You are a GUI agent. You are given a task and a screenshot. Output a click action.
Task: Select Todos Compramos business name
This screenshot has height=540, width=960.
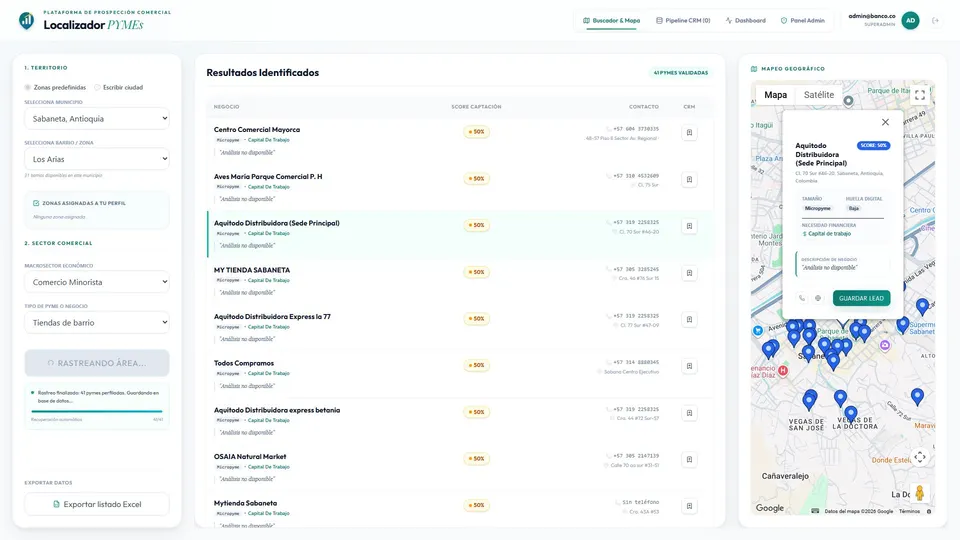(244, 363)
